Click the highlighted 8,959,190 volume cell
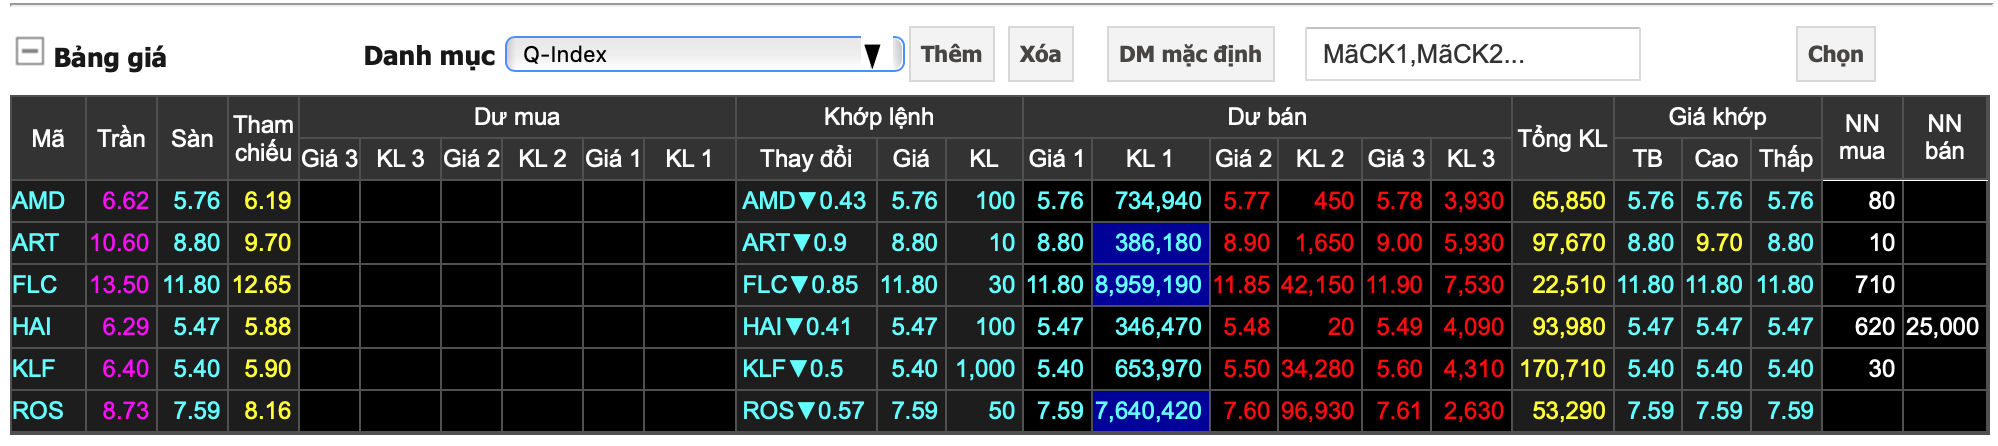The width and height of the screenshot is (1998, 446). pyautogui.click(x=1151, y=285)
